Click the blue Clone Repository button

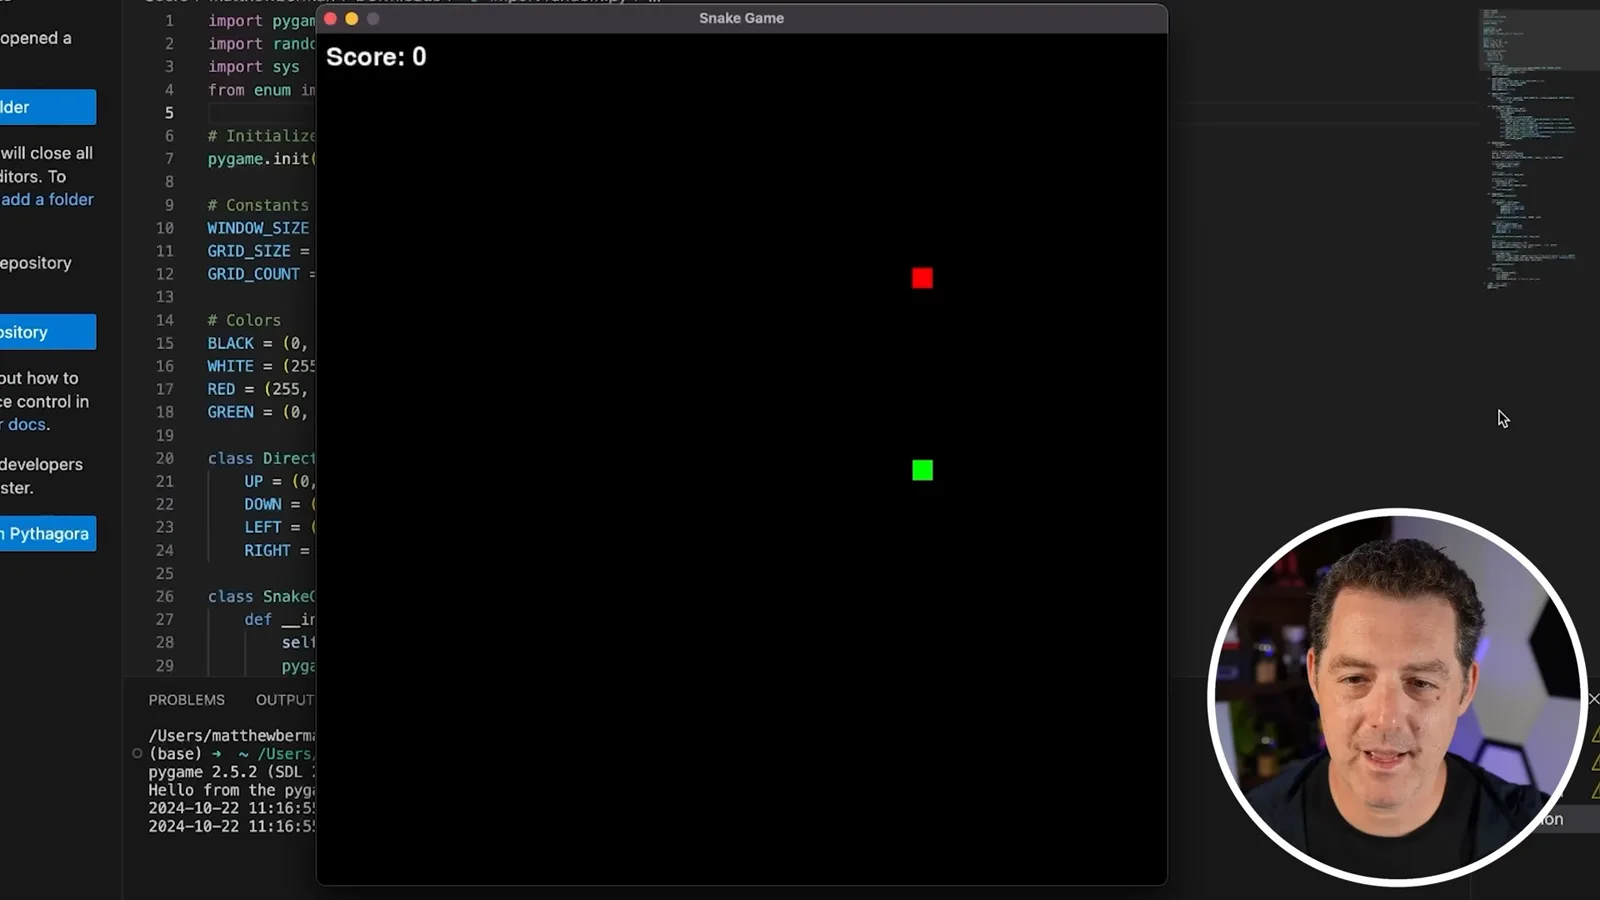48,332
